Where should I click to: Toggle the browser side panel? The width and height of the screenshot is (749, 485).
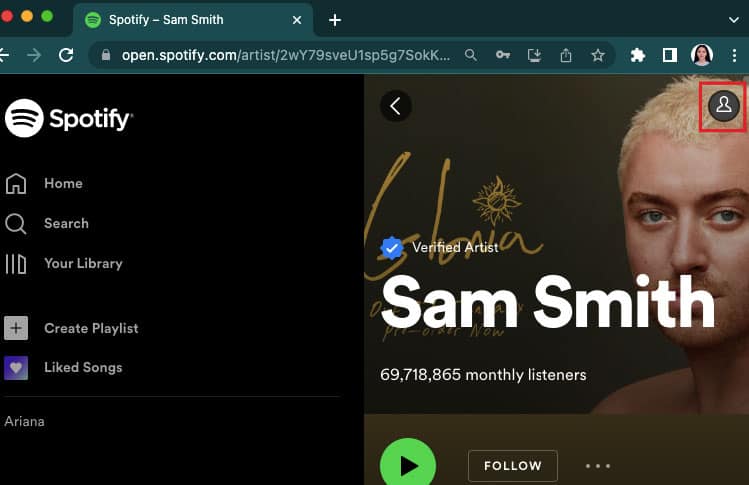(669, 55)
